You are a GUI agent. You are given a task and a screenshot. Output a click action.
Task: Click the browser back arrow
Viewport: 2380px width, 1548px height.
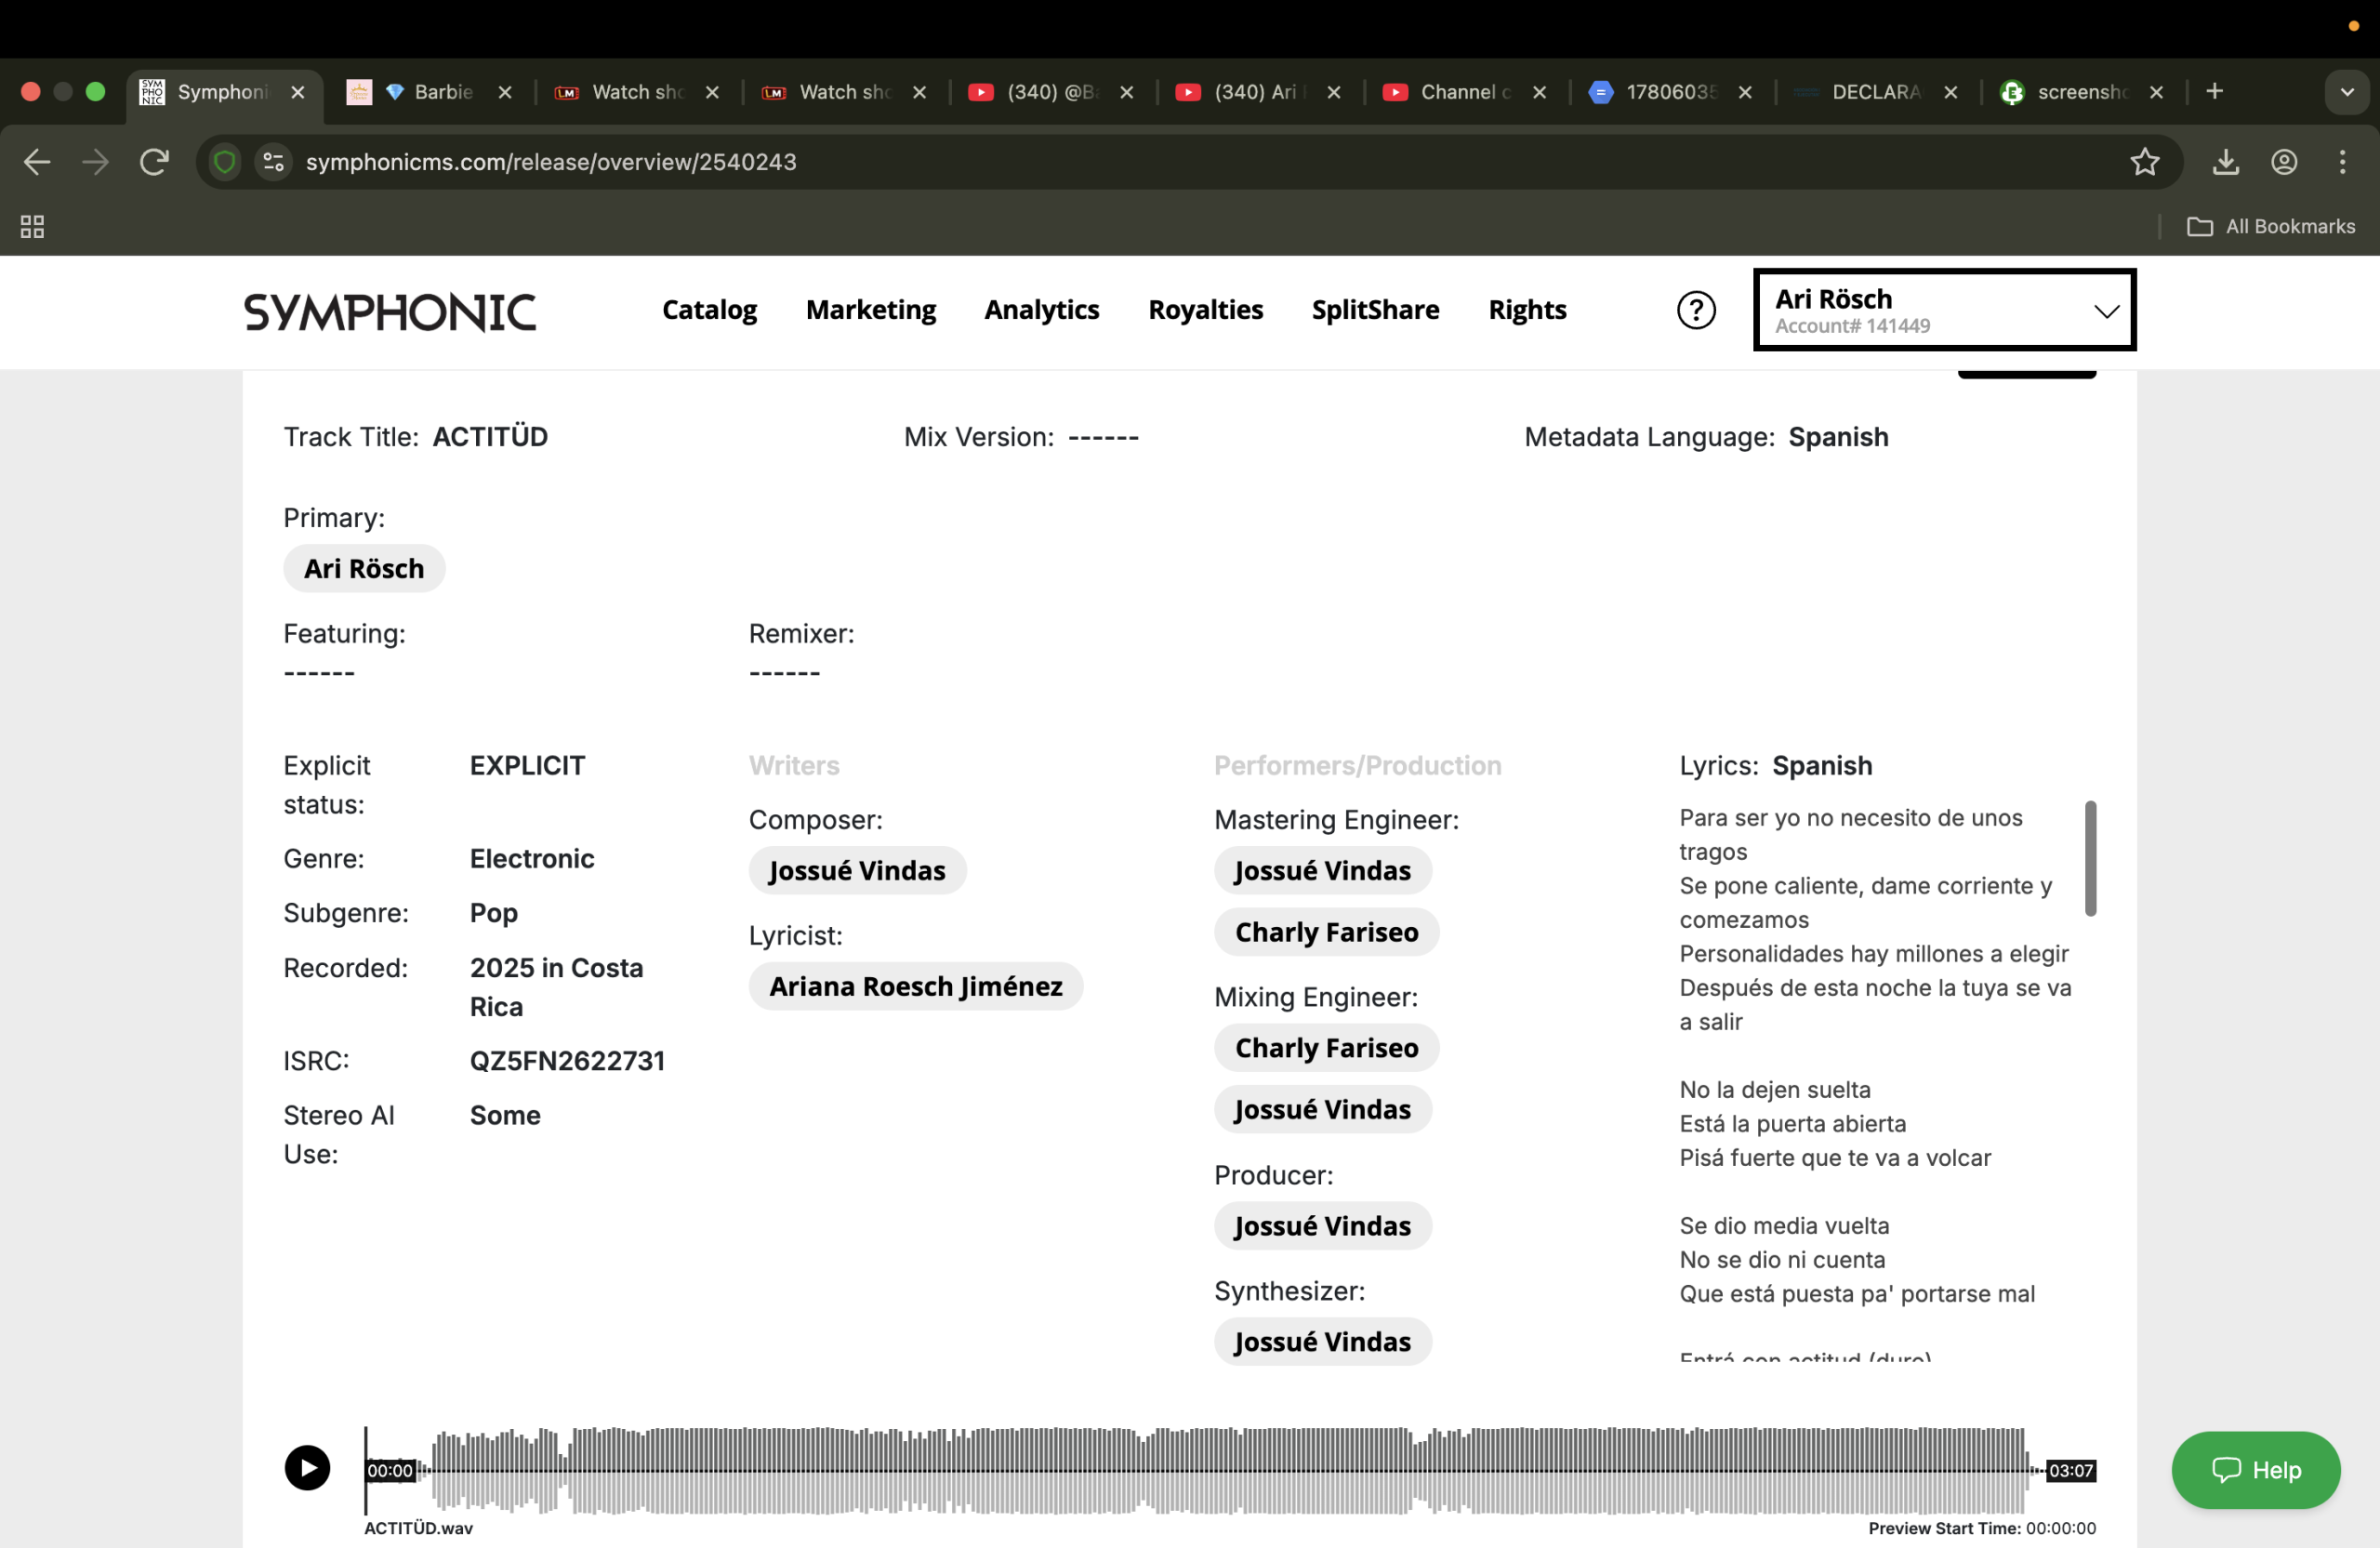point(37,162)
